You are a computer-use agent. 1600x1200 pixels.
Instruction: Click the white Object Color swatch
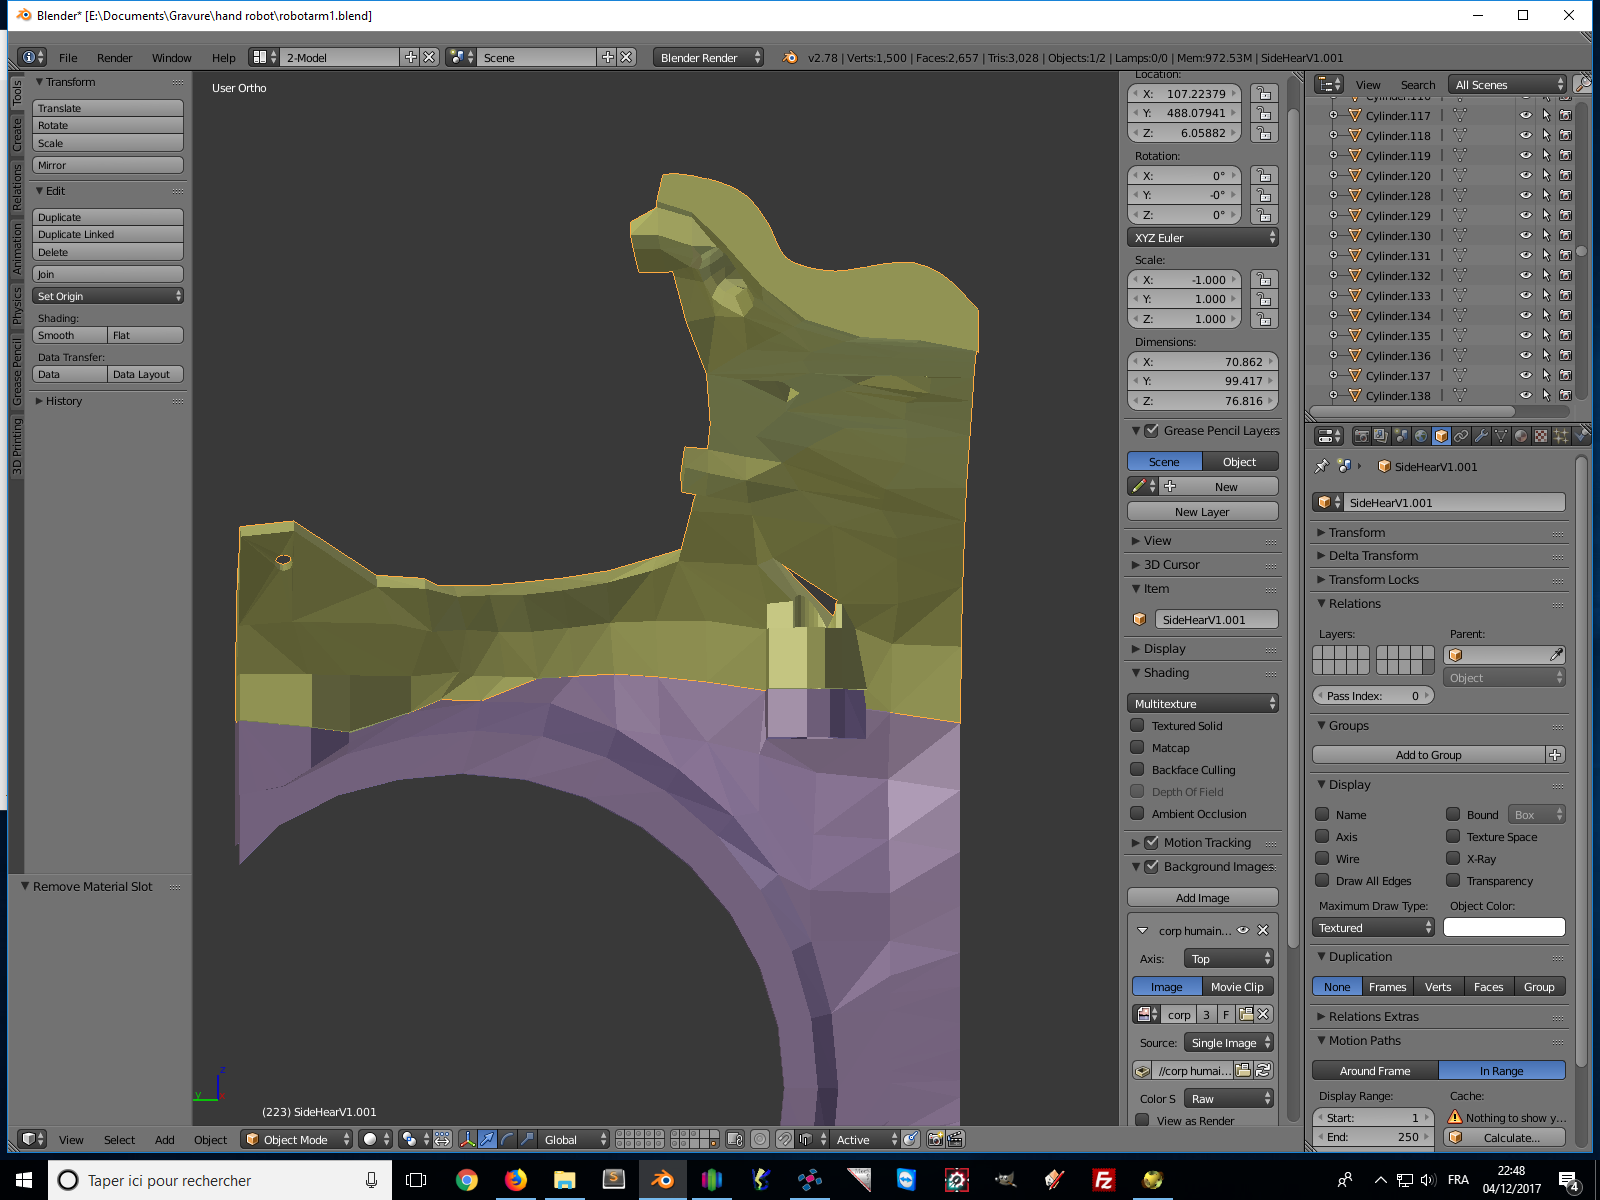point(1503,928)
